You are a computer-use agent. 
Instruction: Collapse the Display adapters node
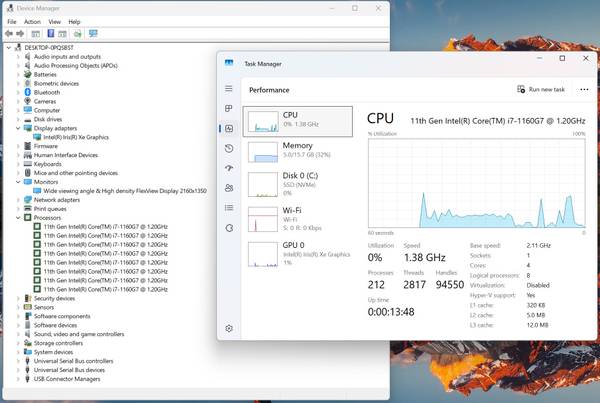(19, 128)
